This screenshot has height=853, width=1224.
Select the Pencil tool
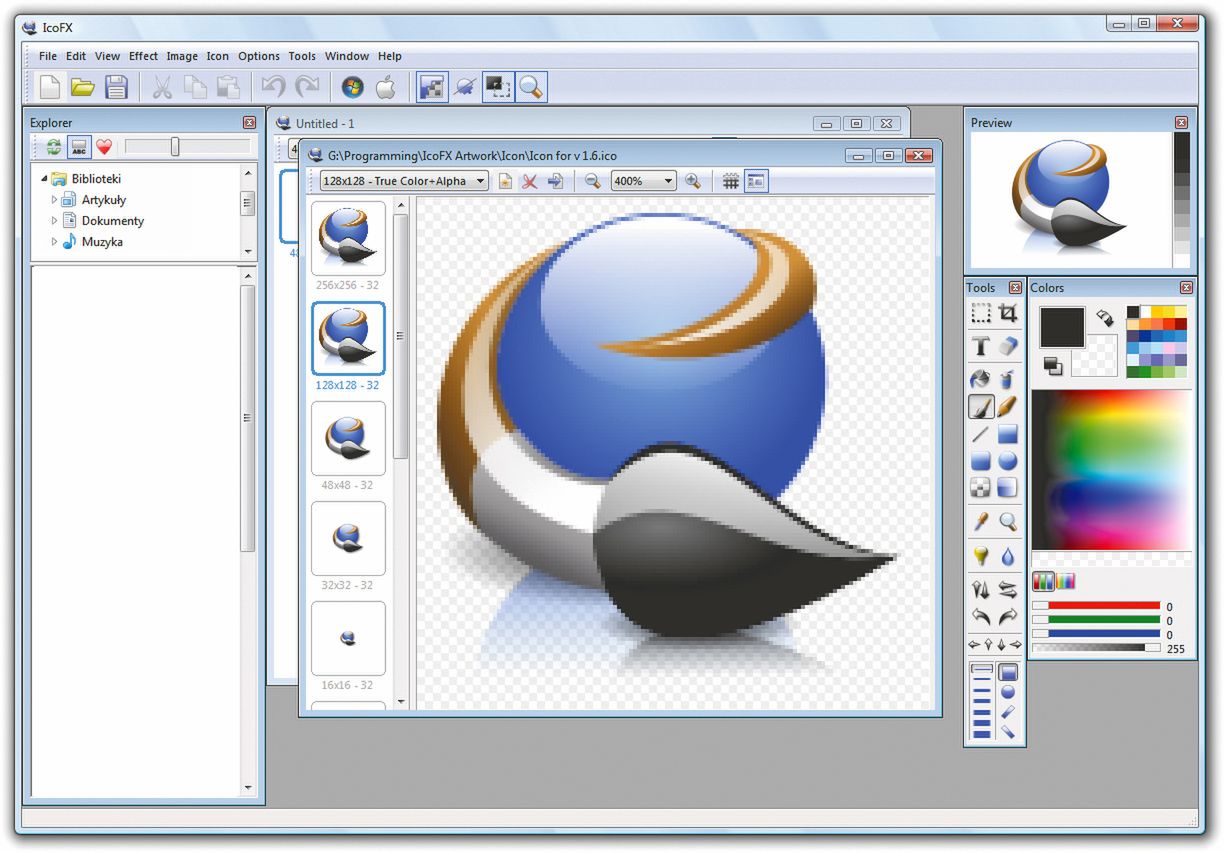click(x=1008, y=407)
